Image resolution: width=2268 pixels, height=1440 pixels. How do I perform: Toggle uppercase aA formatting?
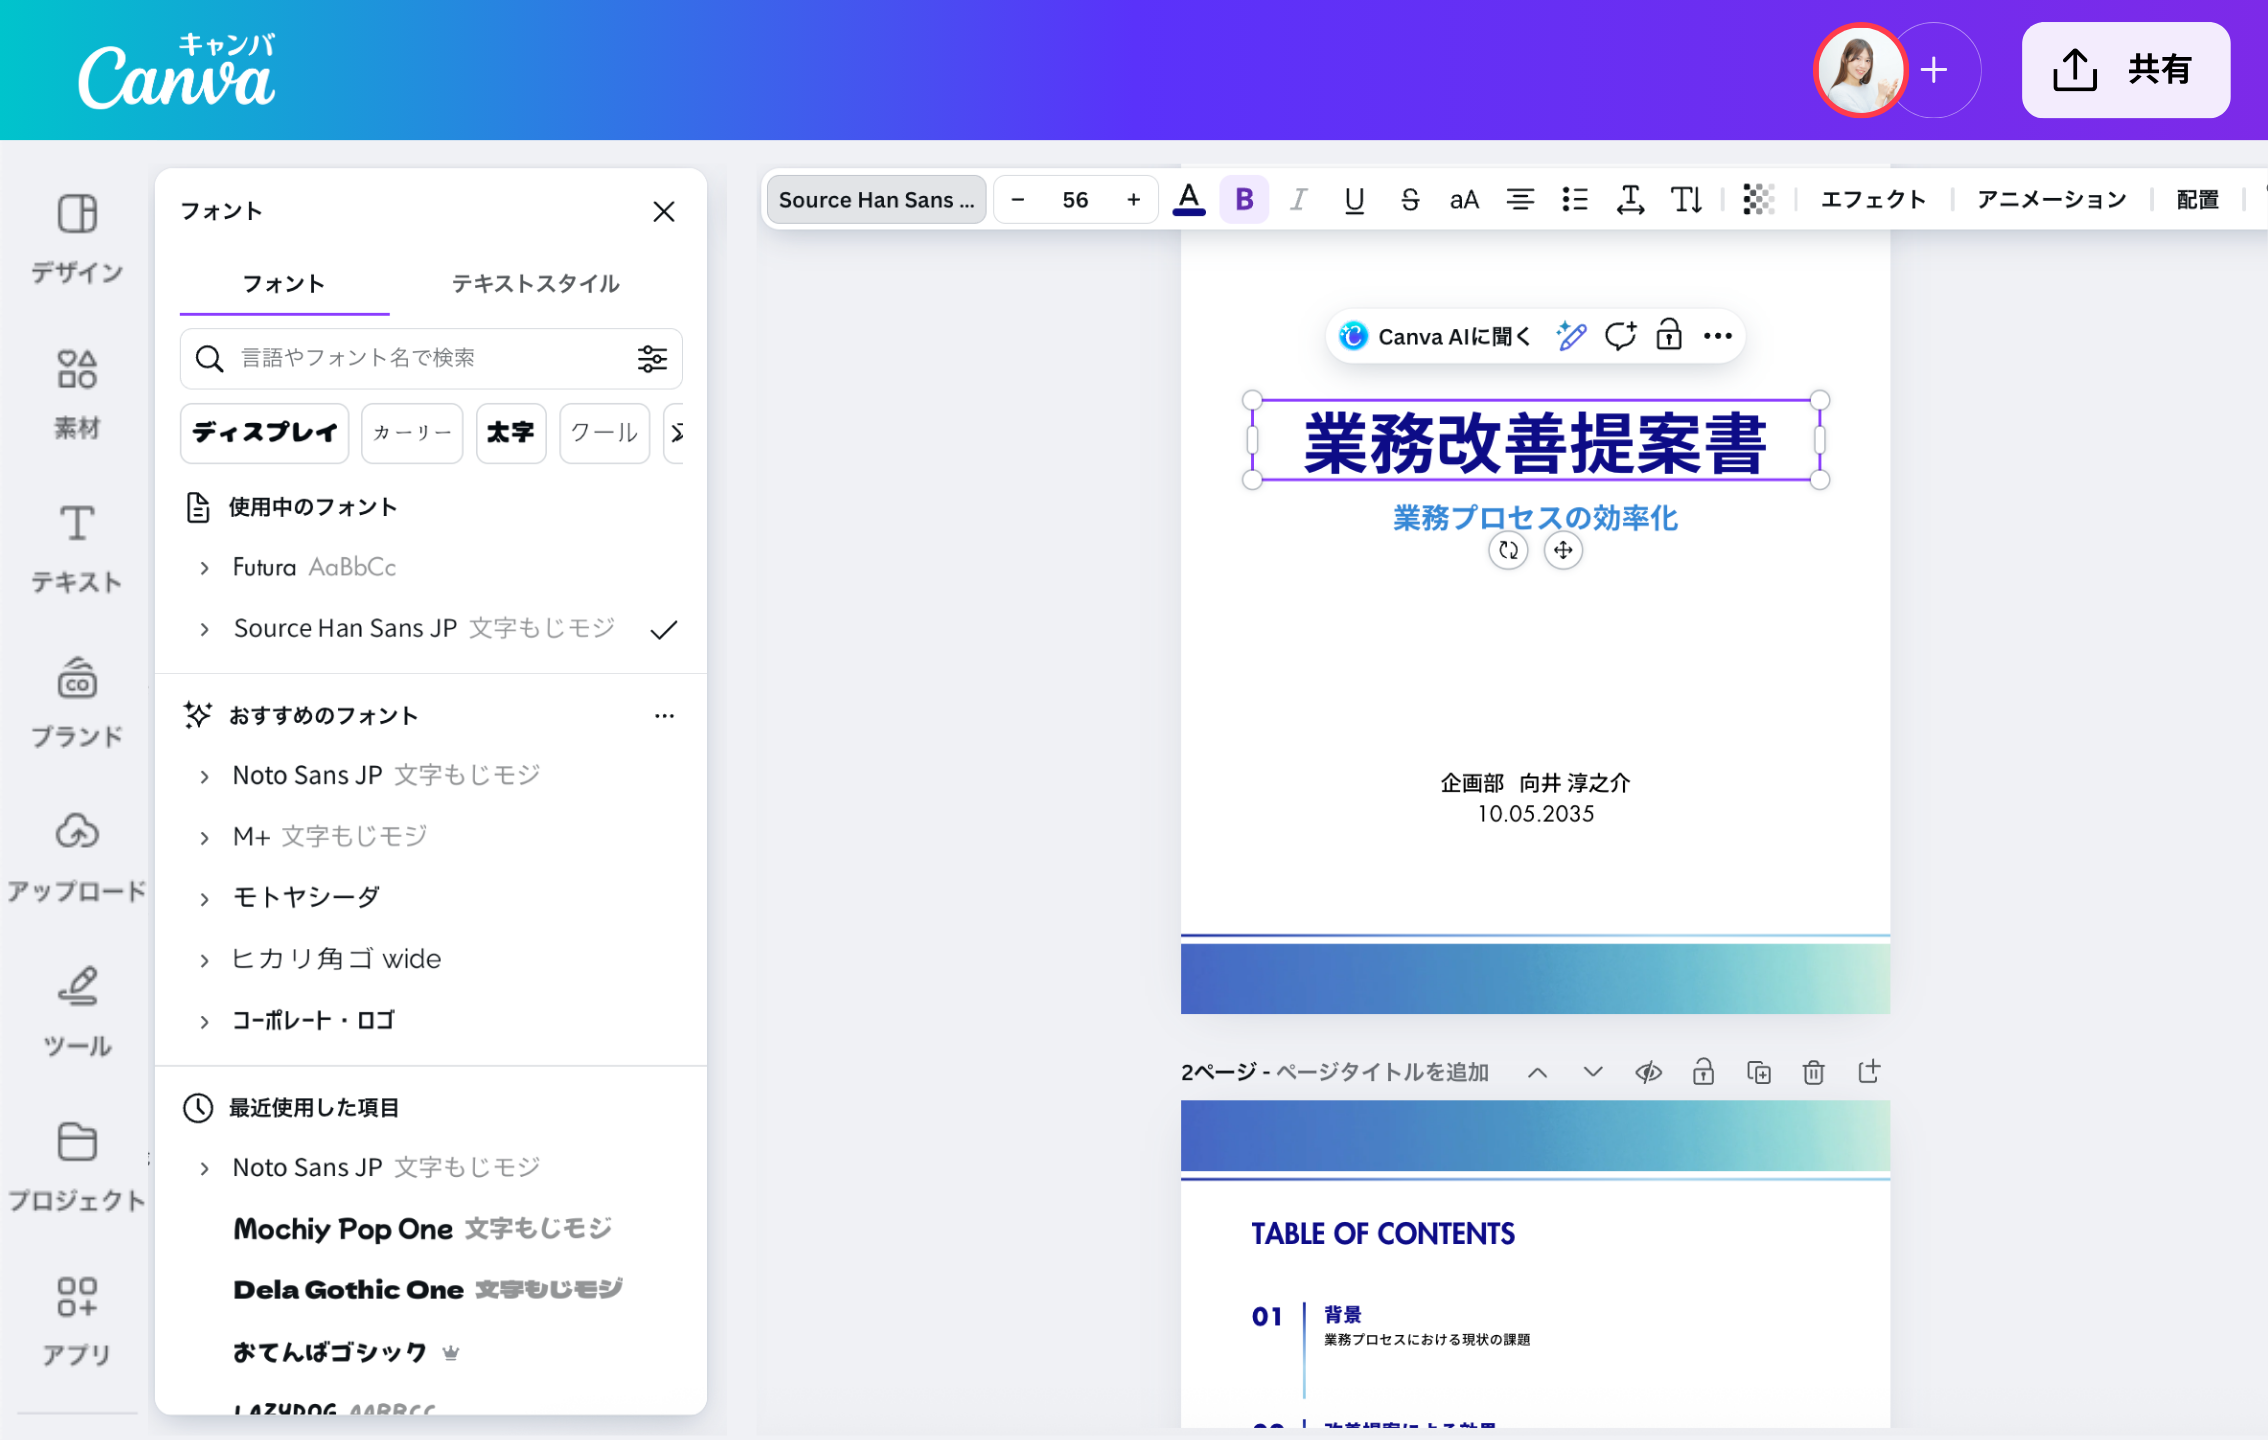(1464, 200)
